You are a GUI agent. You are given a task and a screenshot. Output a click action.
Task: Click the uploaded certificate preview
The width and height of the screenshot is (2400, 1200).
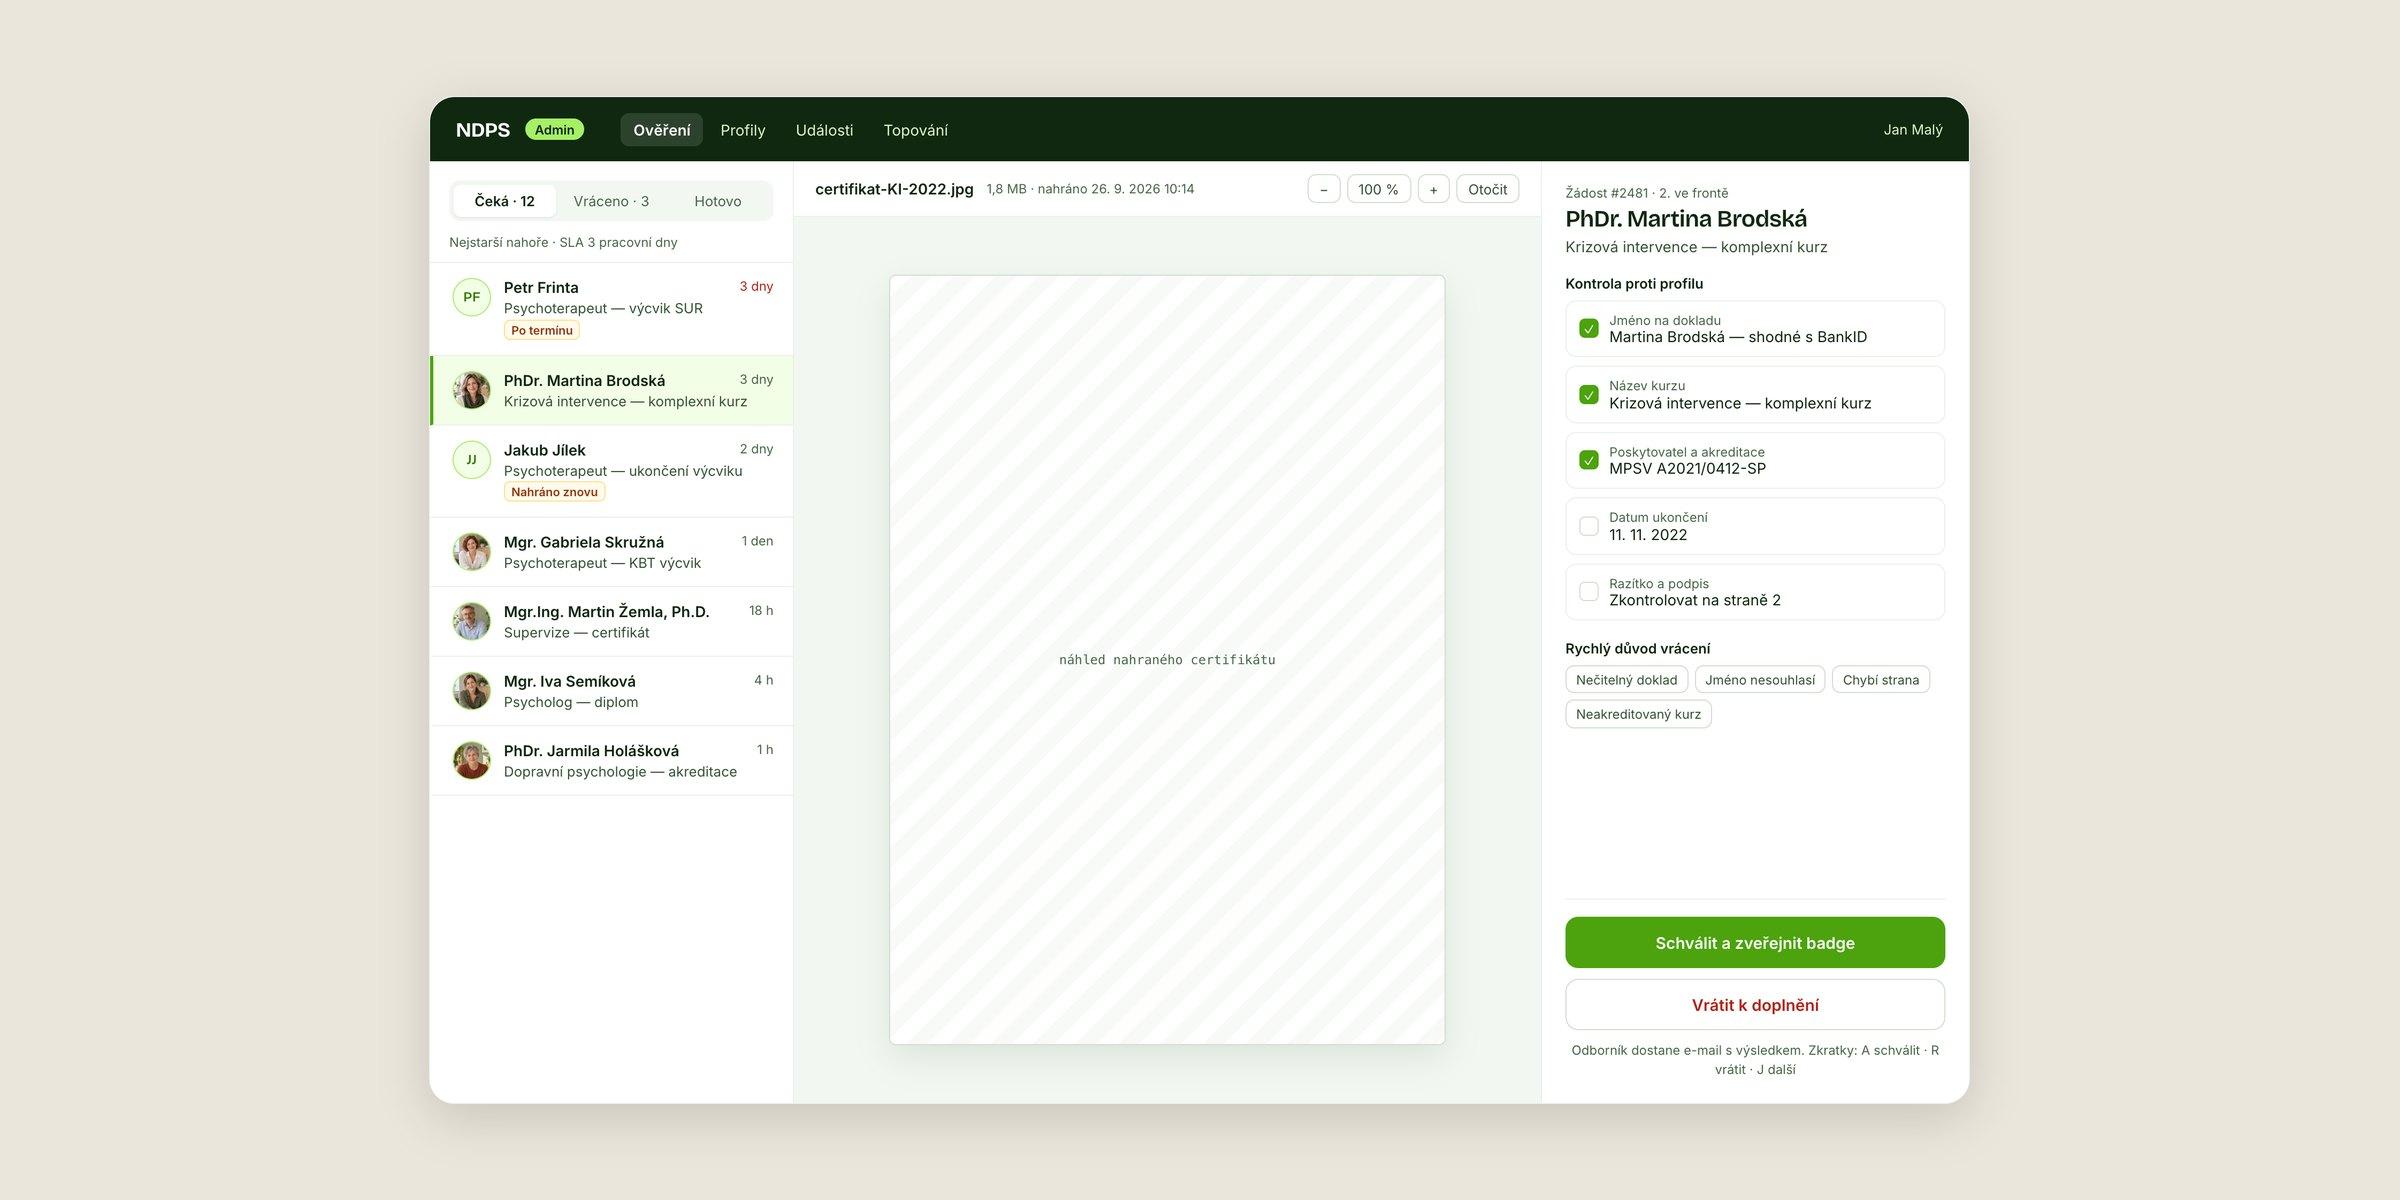pyautogui.click(x=1167, y=660)
